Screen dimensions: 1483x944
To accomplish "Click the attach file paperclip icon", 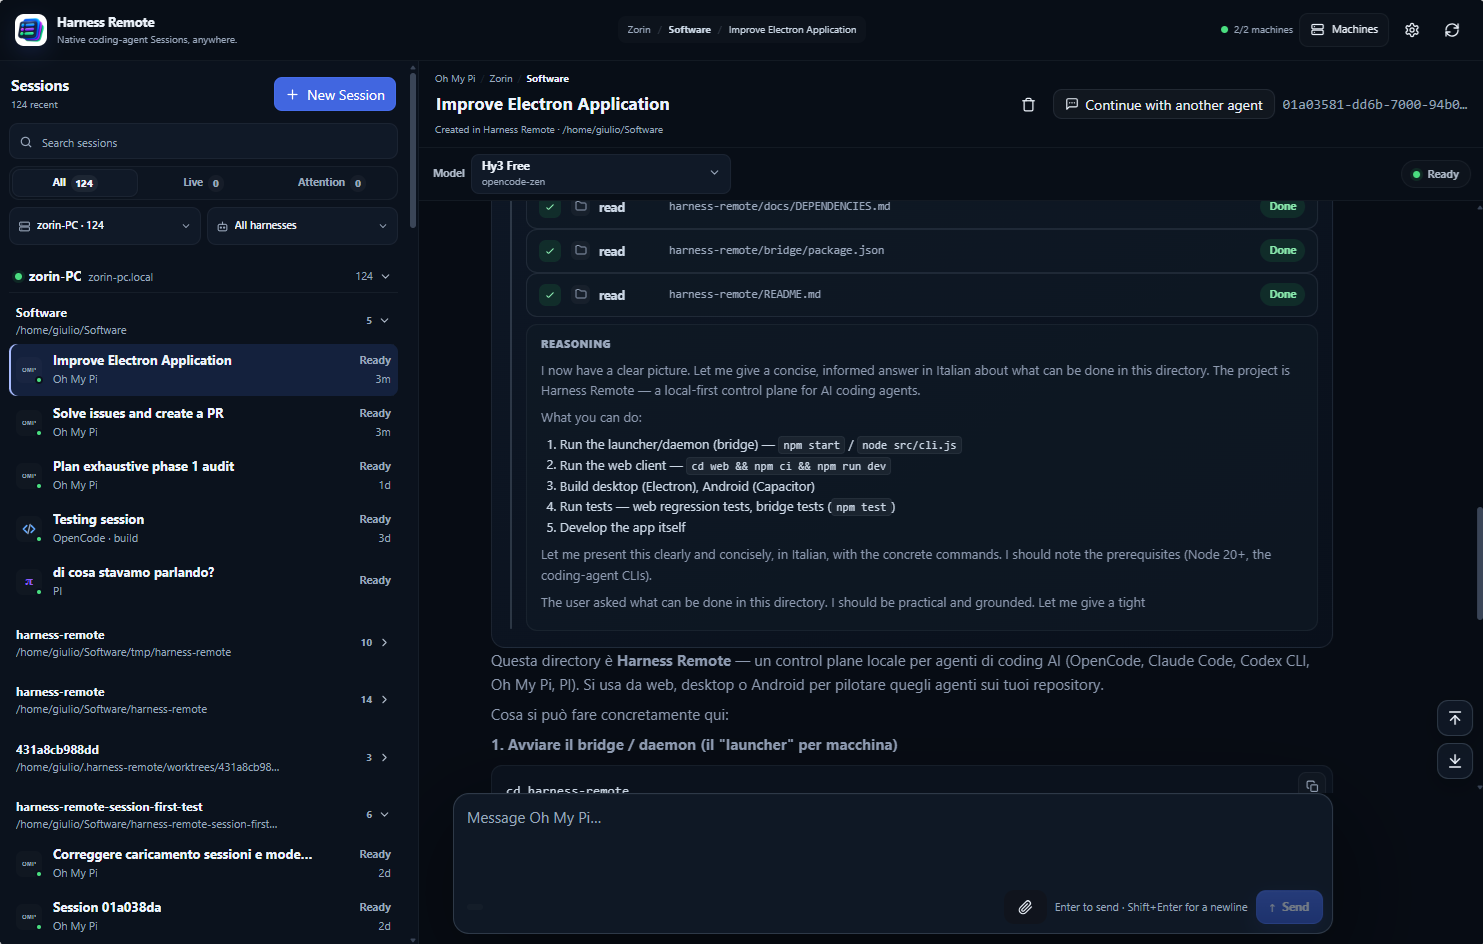I will pyautogui.click(x=1025, y=907).
